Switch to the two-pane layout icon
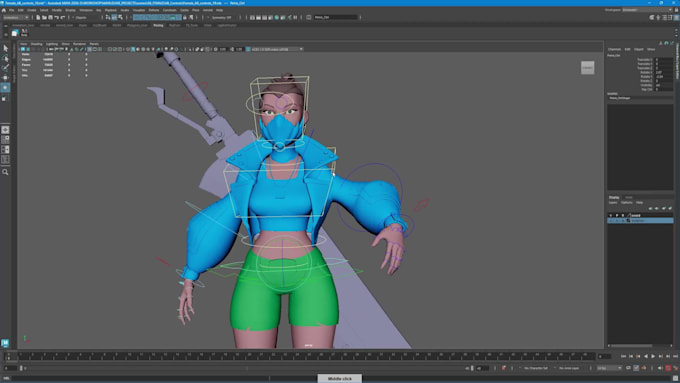This screenshot has height=383, width=680. pyautogui.click(x=5, y=150)
